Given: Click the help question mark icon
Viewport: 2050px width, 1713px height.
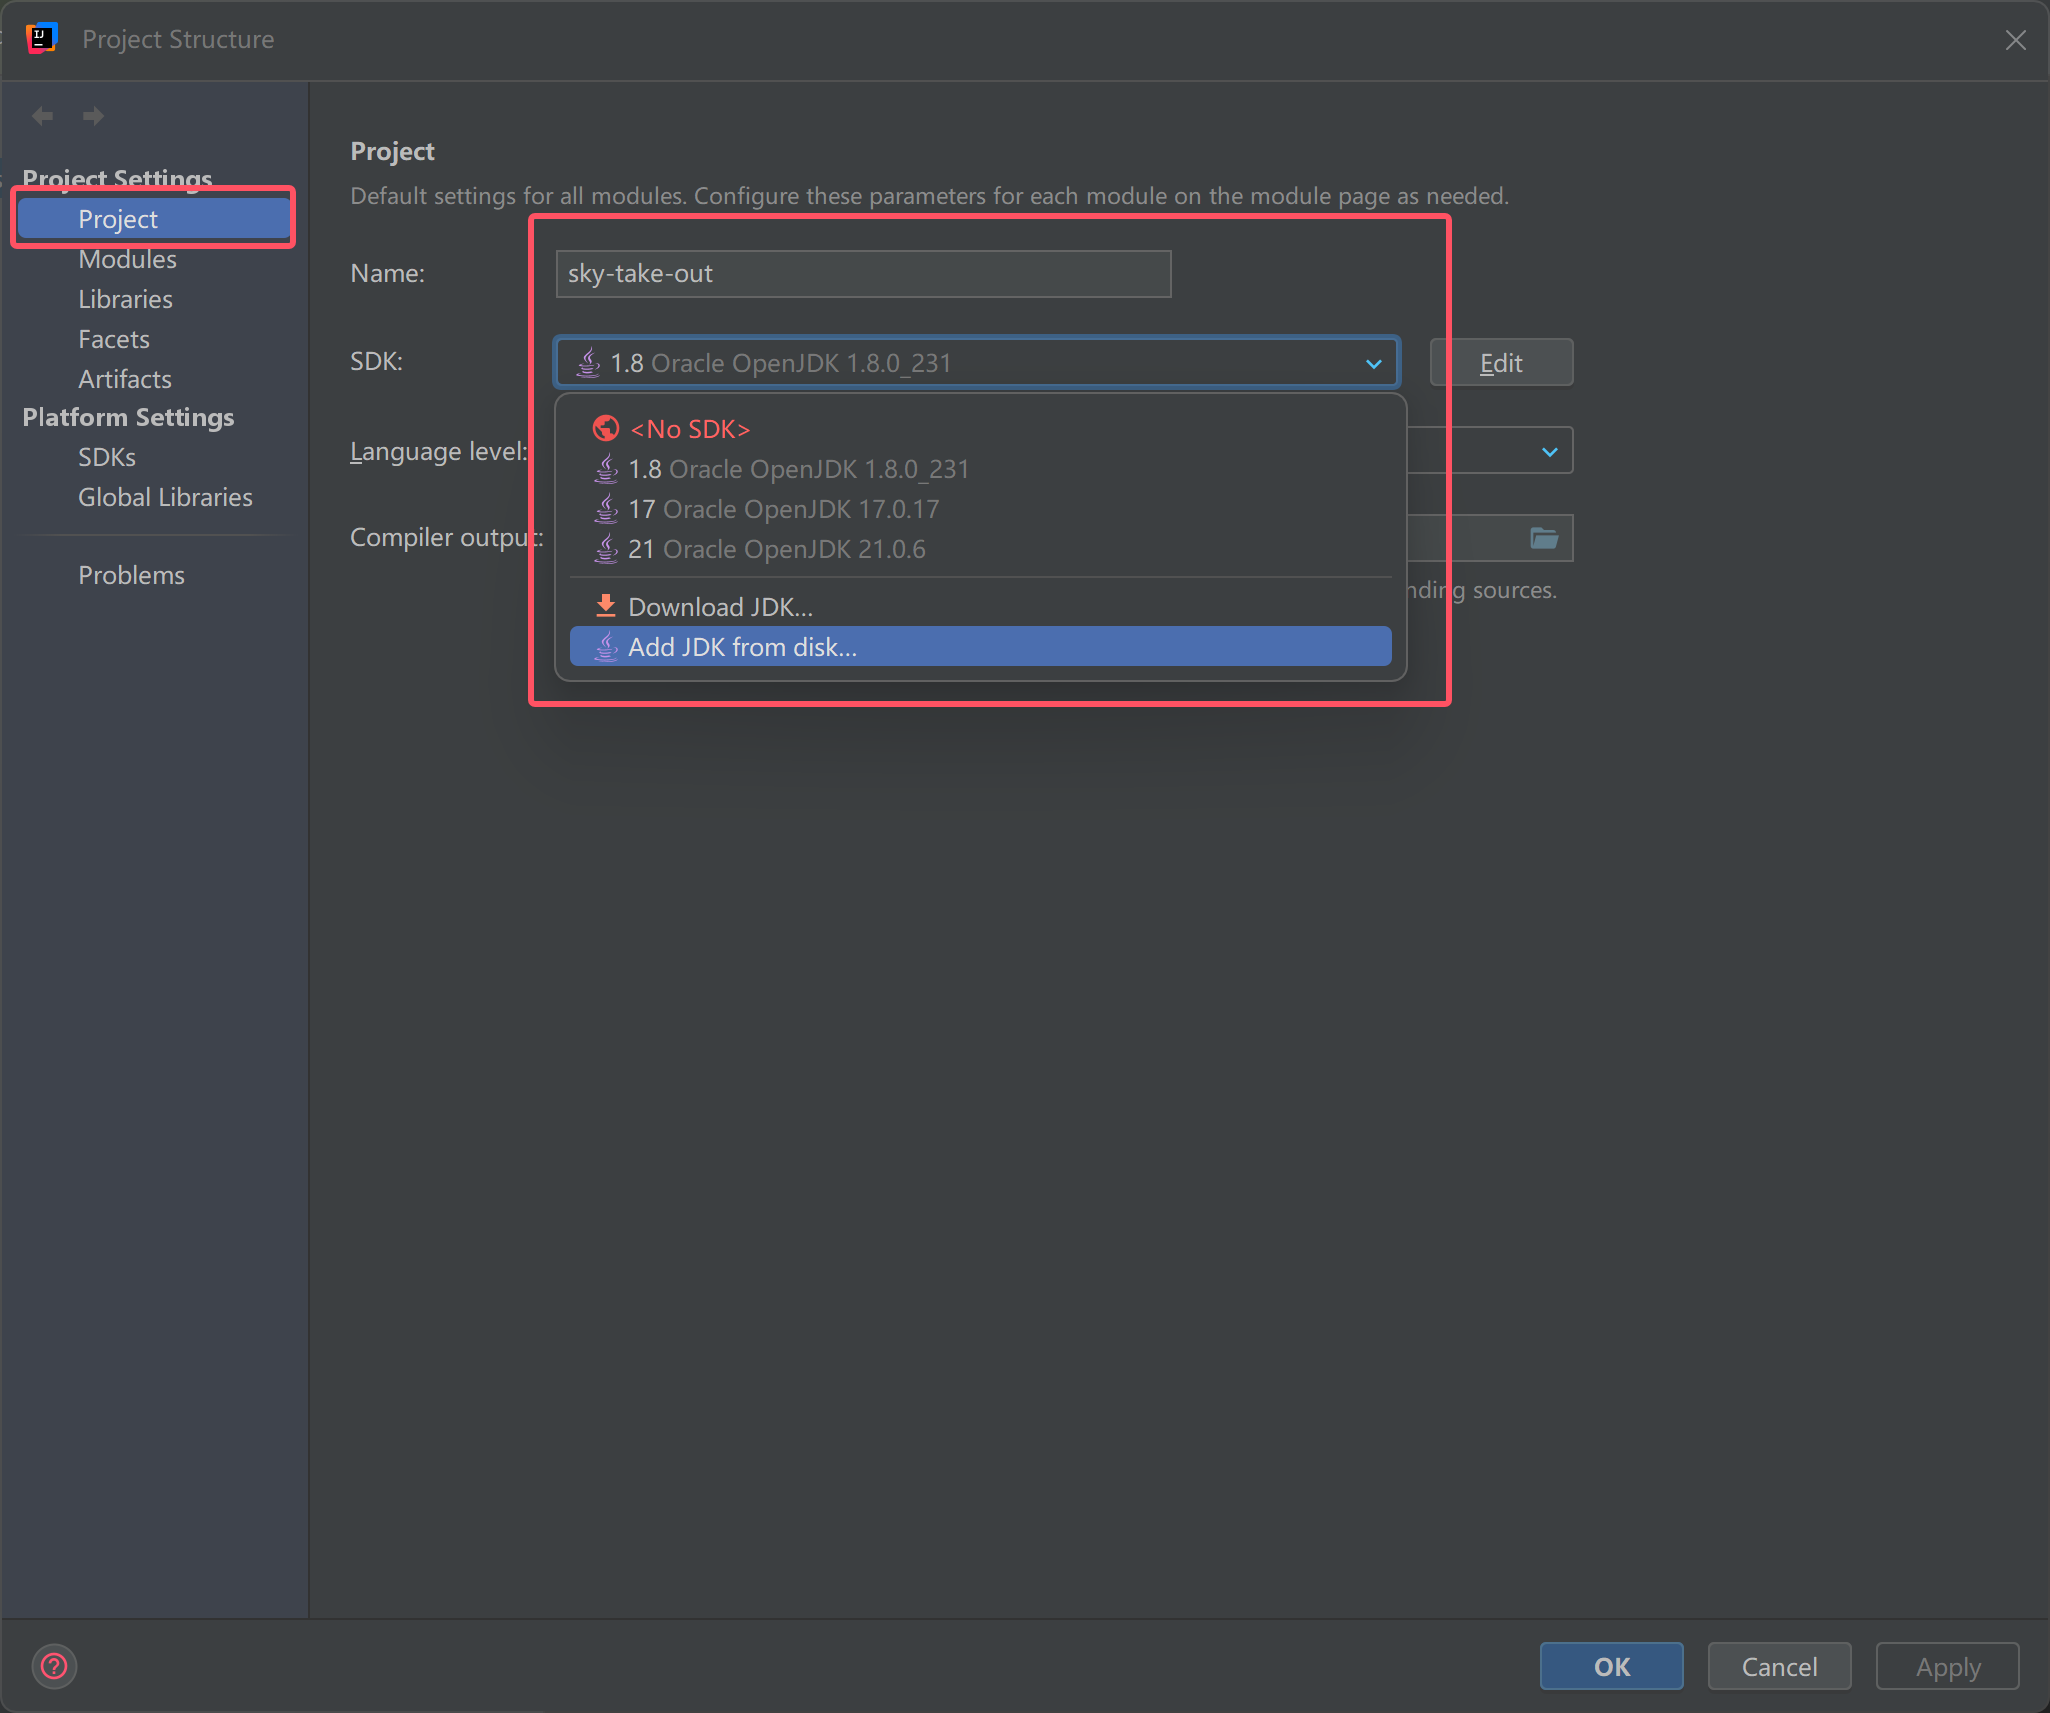Looking at the screenshot, I should point(54,1666).
